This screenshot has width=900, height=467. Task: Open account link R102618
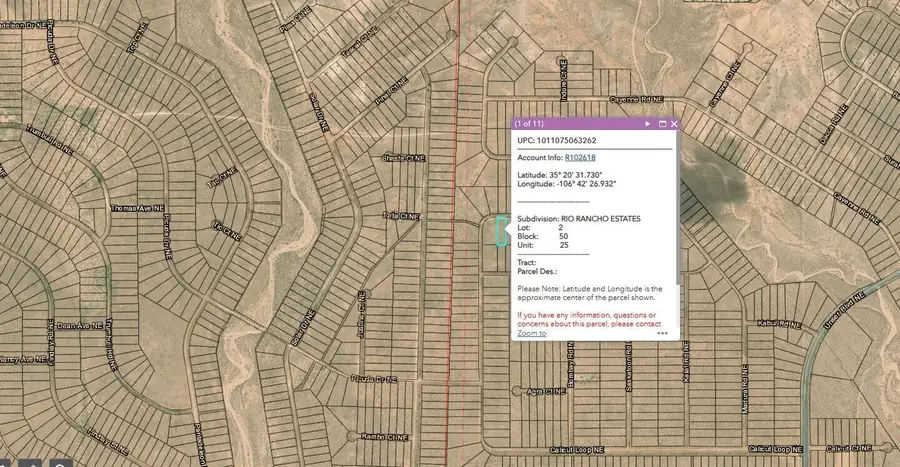(x=580, y=157)
